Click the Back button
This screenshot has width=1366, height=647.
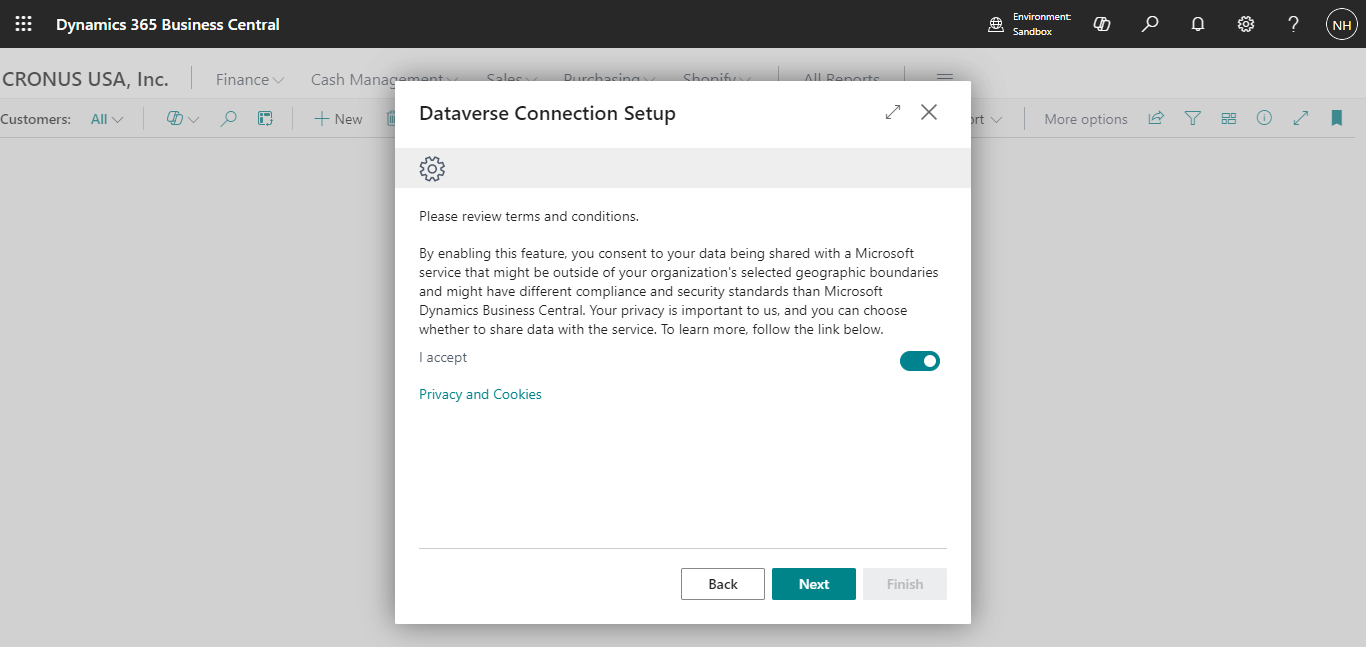[722, 584]
